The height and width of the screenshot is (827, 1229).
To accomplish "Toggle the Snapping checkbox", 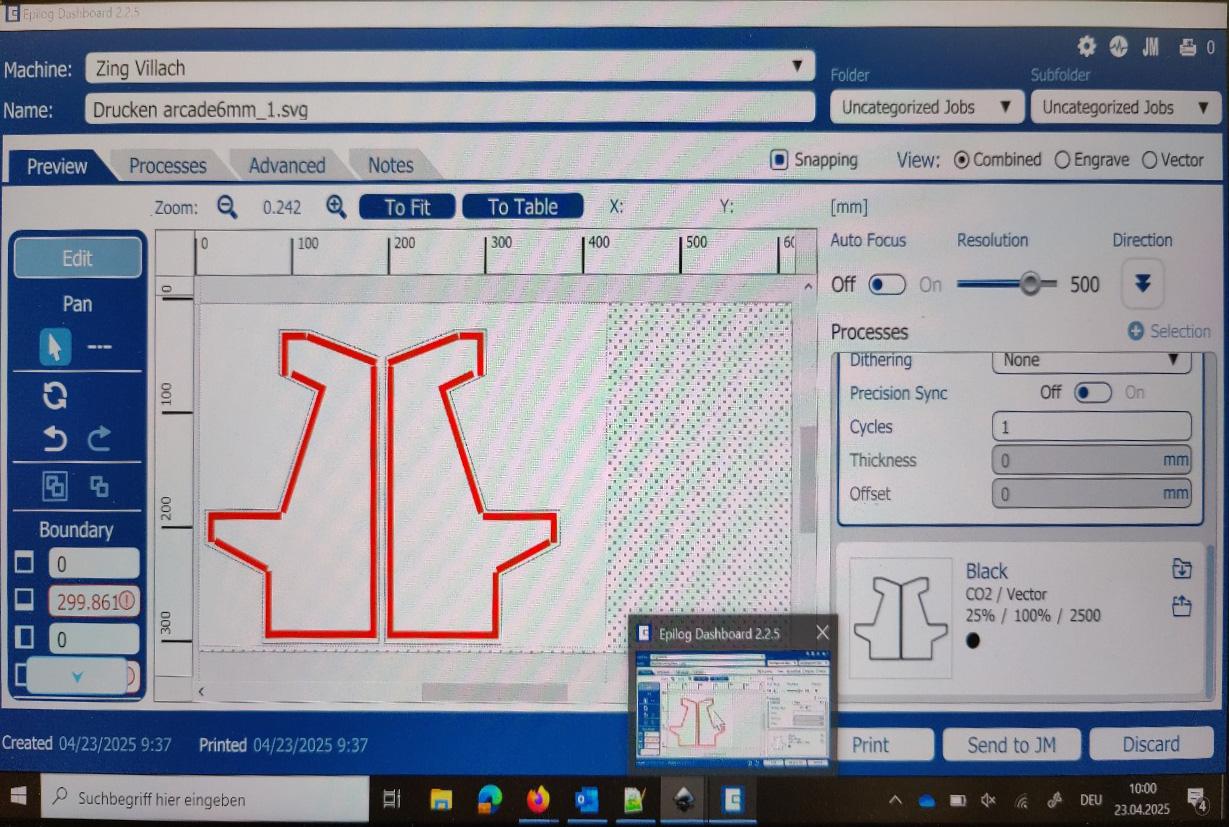I will [779, 160].
